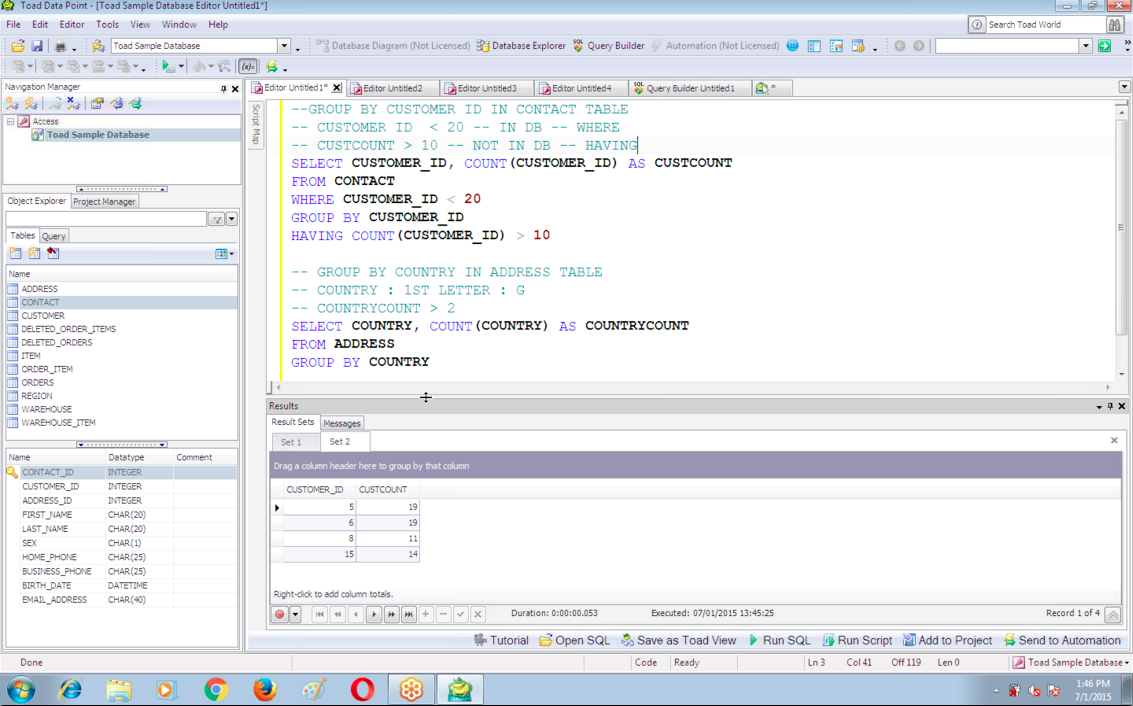This screenshot has height=706, width=1133.
Task: Open the Toad Sample Database connection dropdown
Action: 284,46
